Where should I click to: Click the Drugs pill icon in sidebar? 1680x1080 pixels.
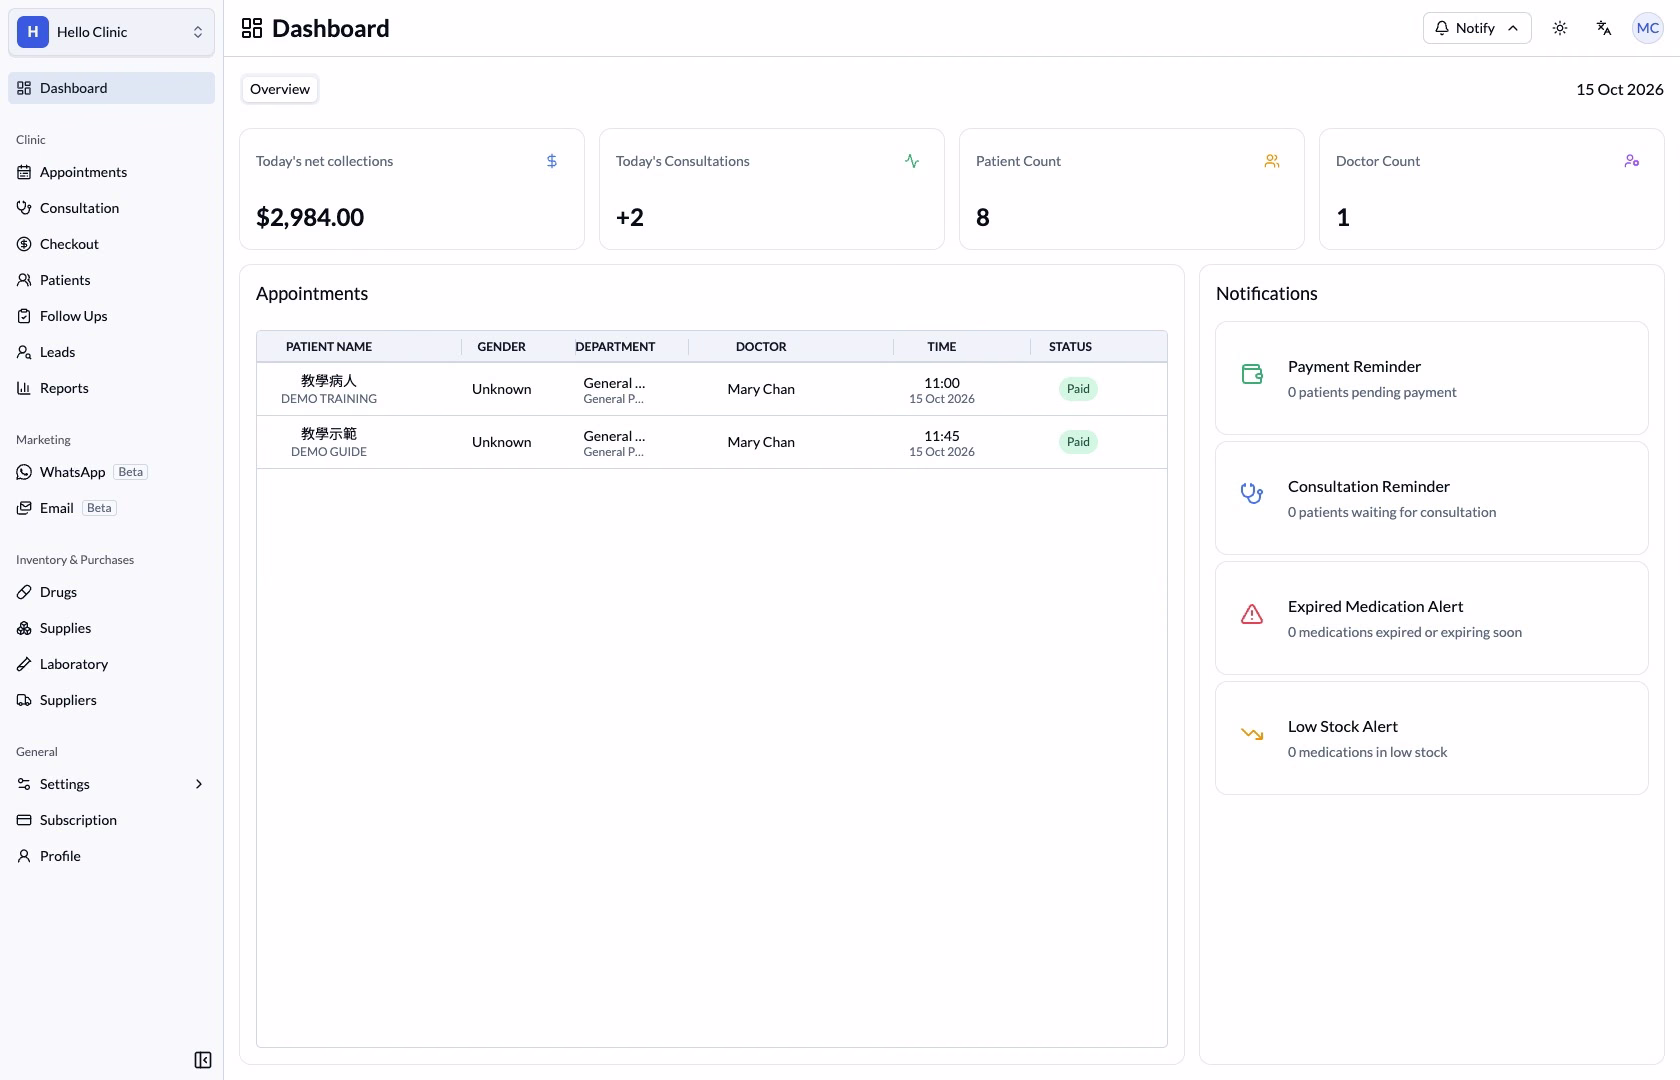click(x=24, y=592)
